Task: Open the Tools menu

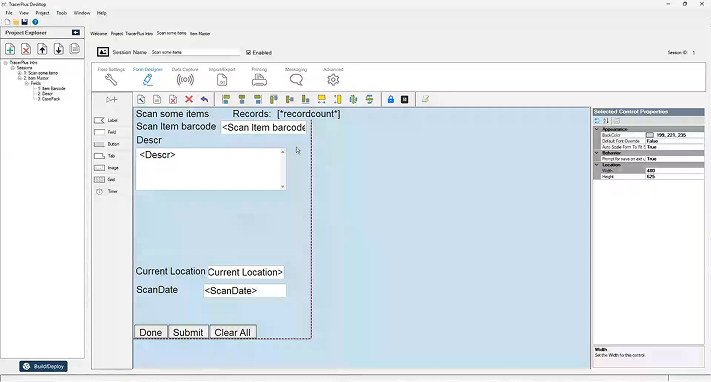Action: 61,13
